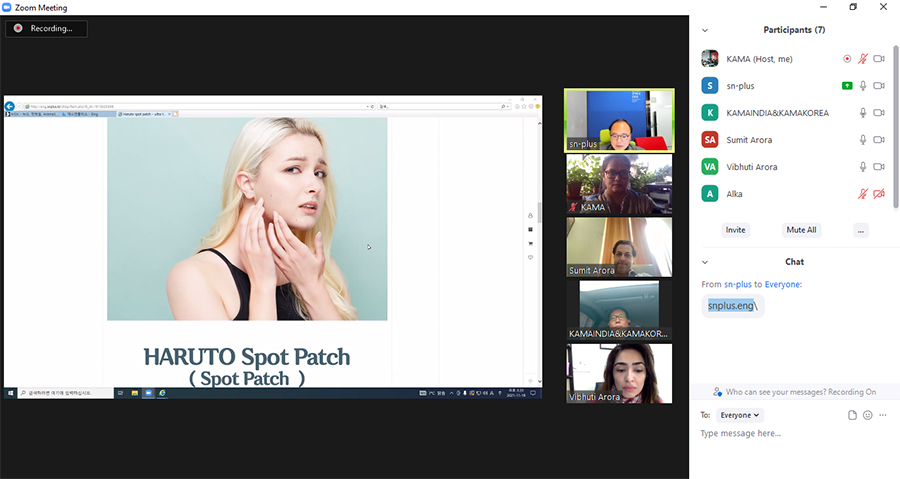This screenshot has height=479, width=900.
Task: Toggle KAMA's camera icon in participants list
Action: coord(879,59)
